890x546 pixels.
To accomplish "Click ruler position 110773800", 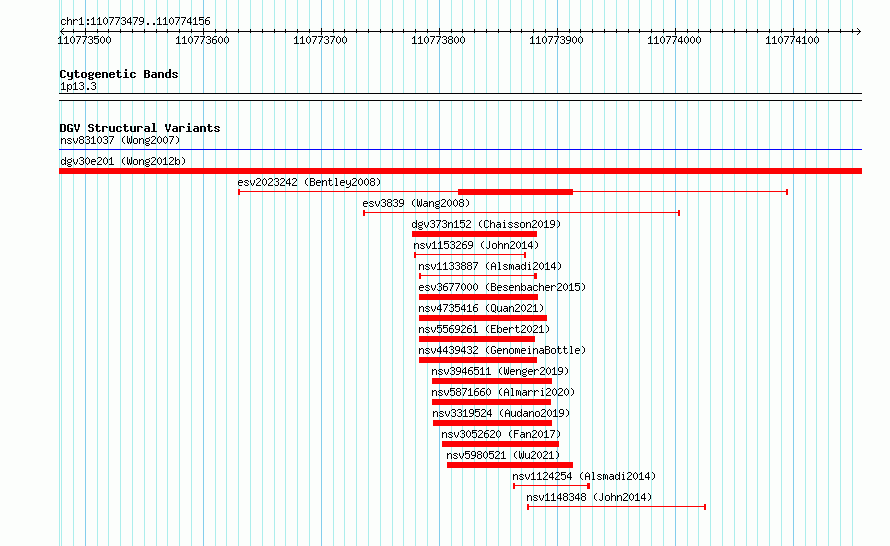I will point(439,40).
